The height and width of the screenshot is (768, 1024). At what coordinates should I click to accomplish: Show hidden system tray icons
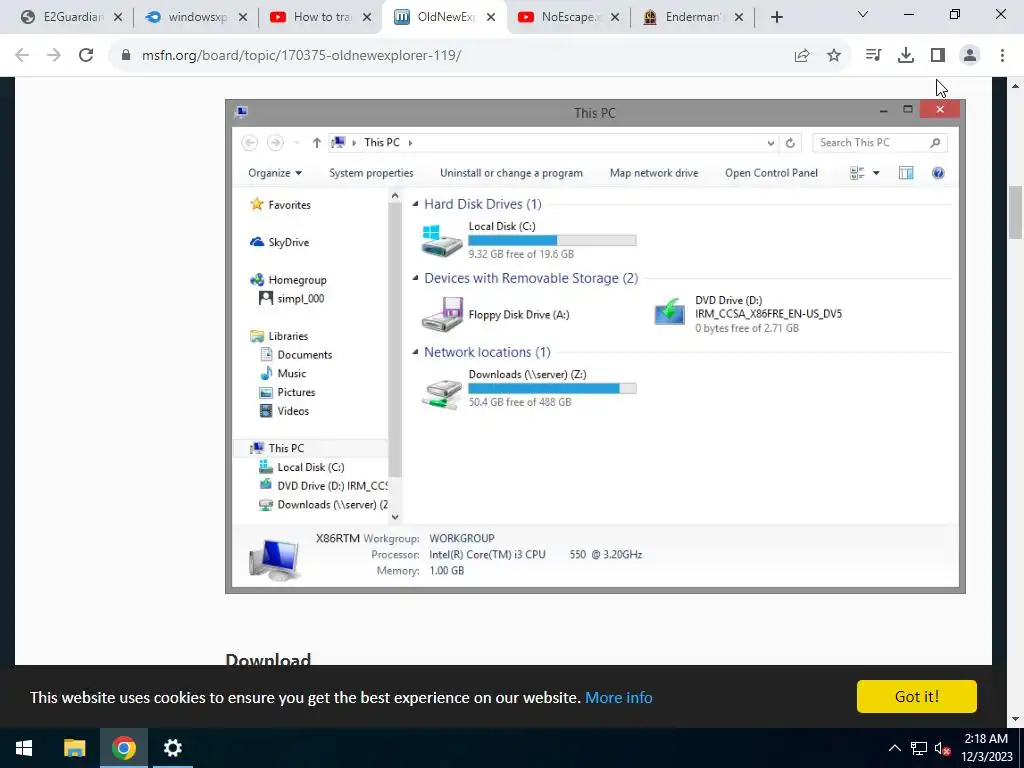click(895, 748)
